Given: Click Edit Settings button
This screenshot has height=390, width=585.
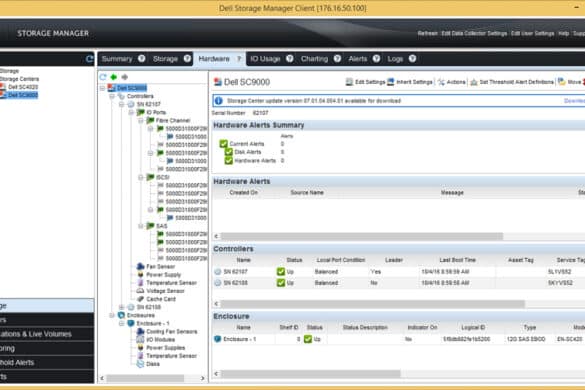Looking at the screenshot, I should point(365,82).
